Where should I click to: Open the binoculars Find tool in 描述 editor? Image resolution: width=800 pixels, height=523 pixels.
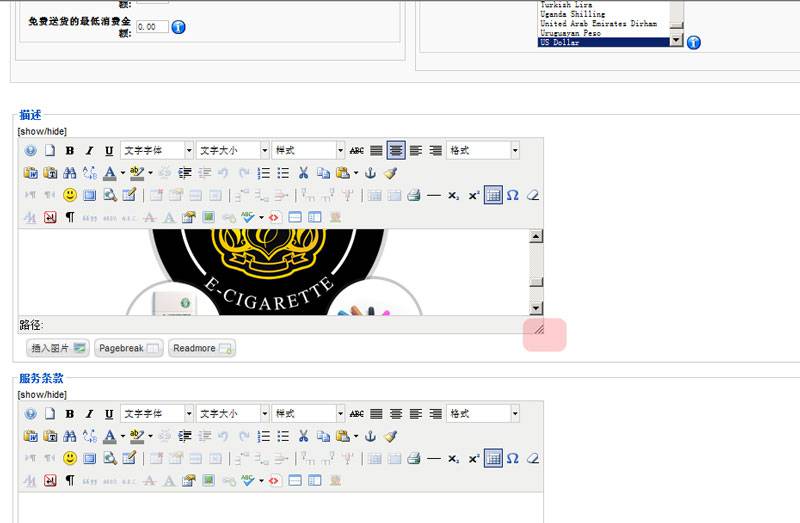pos(70,172)
